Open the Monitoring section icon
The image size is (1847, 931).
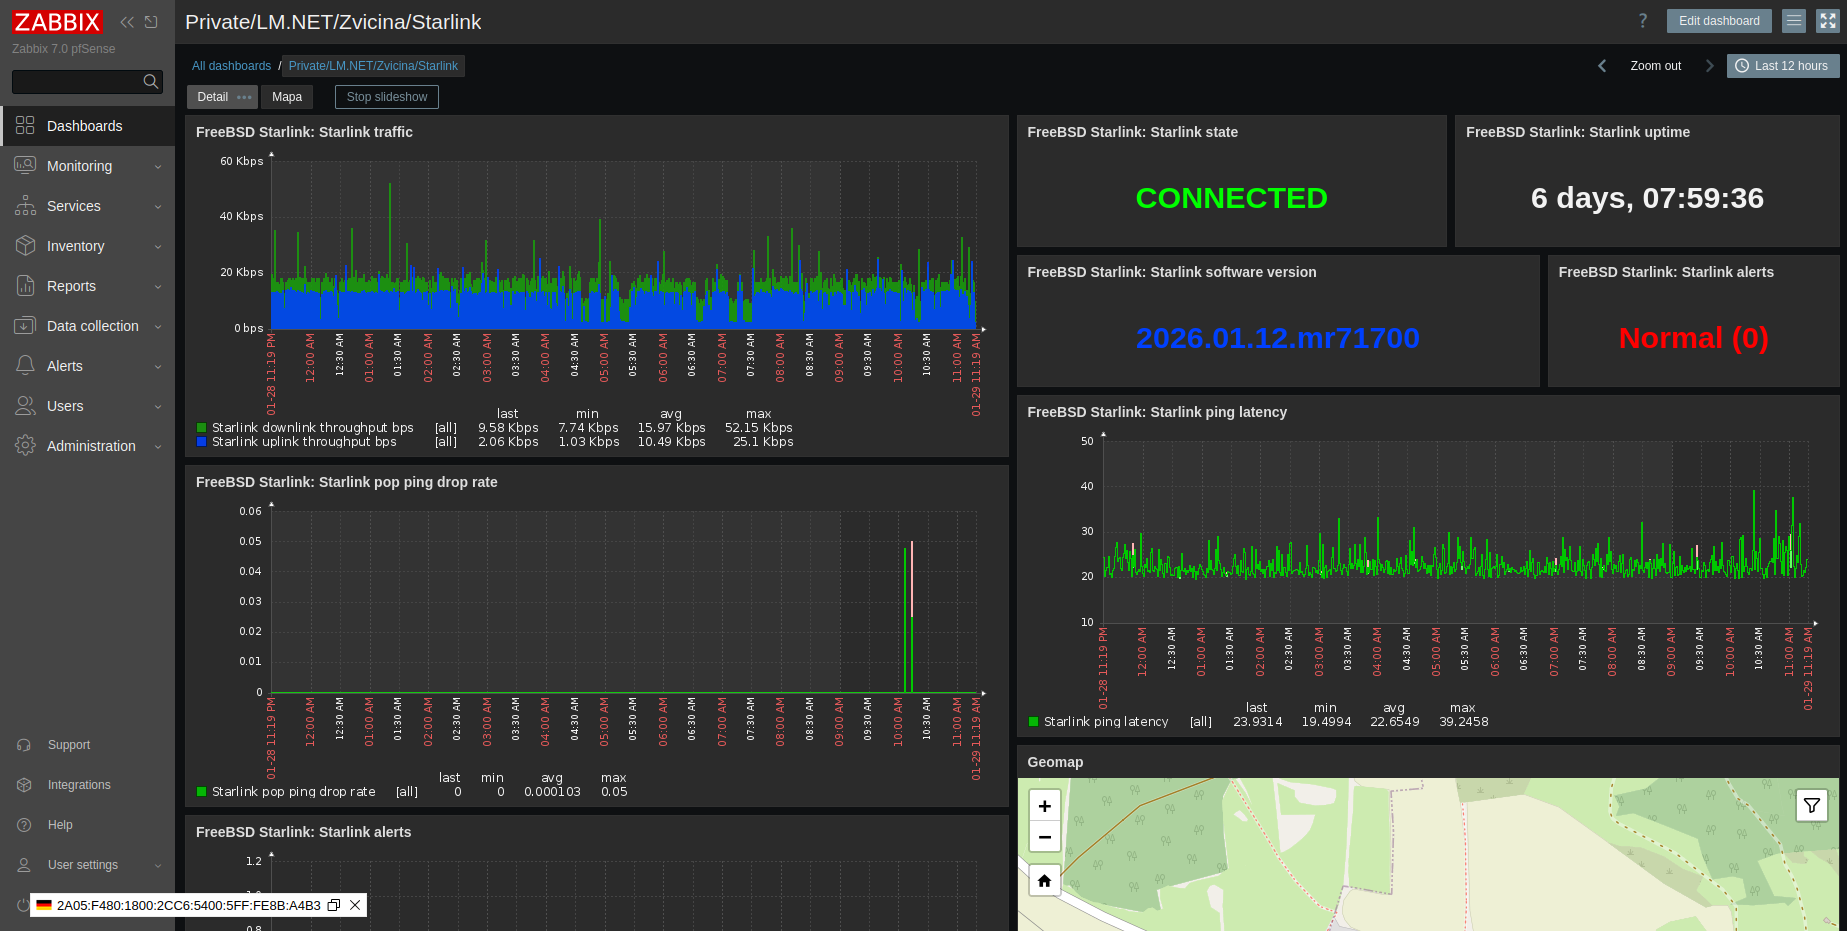(x=25, y=166)
